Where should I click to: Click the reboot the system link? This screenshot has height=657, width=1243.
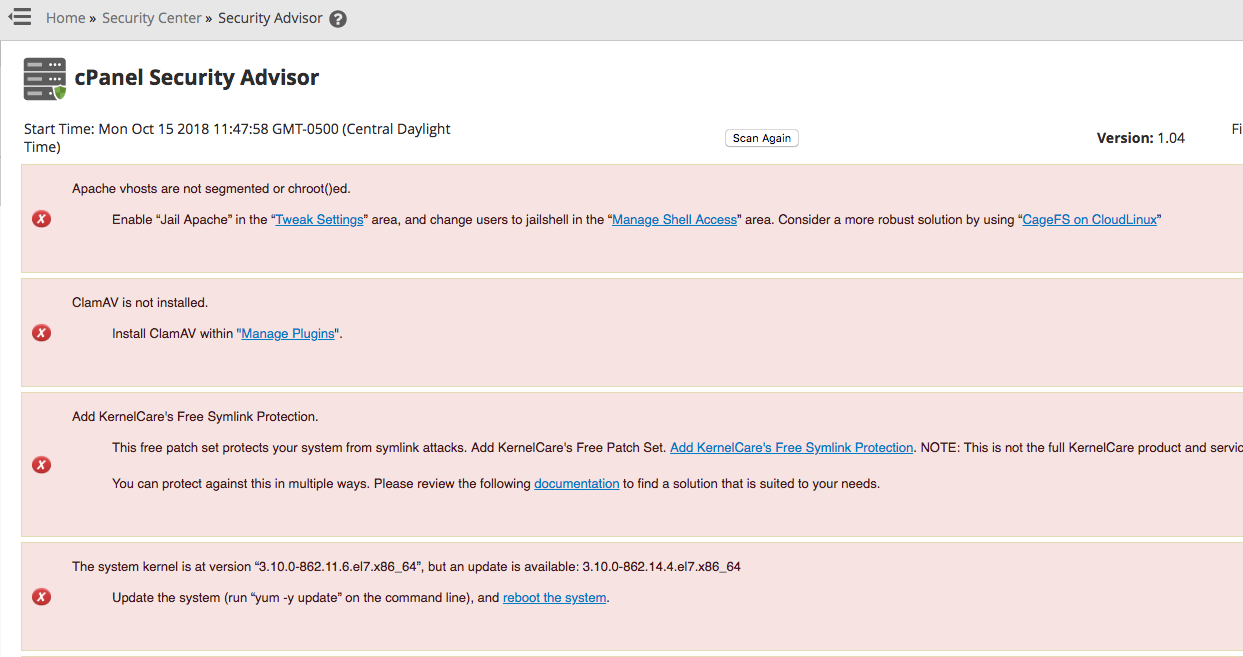554,598
